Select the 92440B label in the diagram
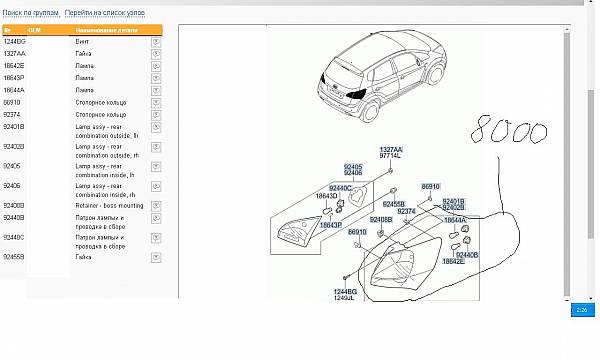 467,255
